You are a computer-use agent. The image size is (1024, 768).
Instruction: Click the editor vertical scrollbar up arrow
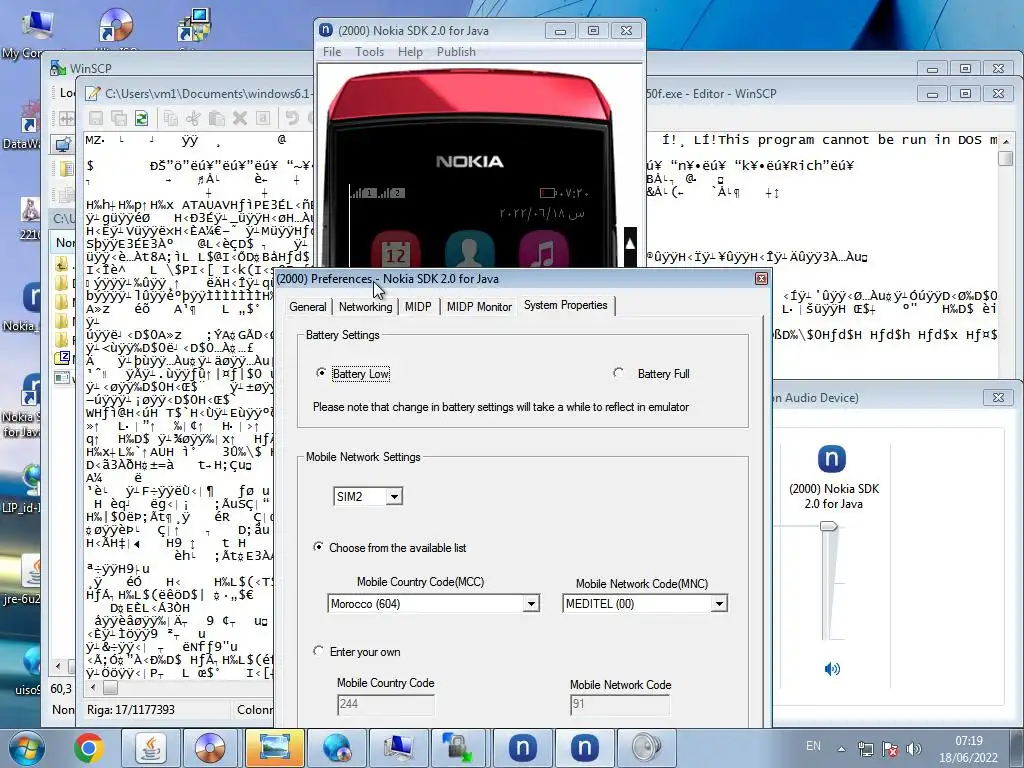tap(1006, 141)
